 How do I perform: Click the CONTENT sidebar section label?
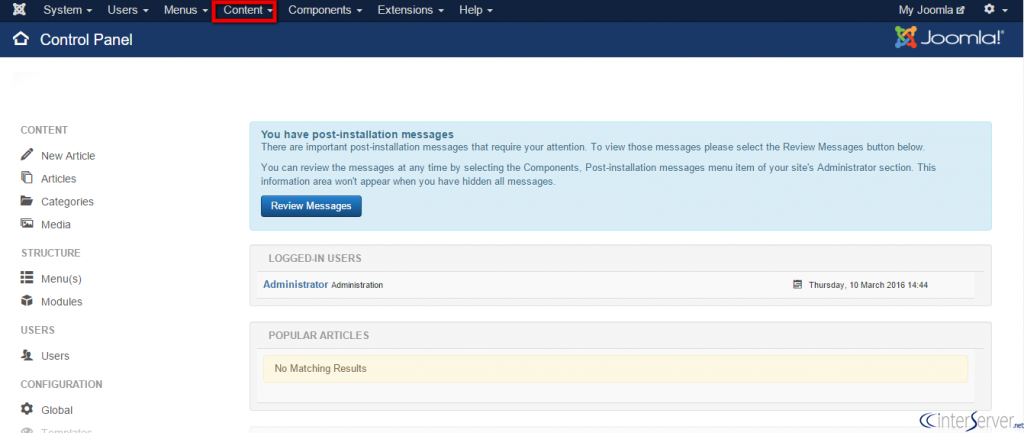(44, 130)
